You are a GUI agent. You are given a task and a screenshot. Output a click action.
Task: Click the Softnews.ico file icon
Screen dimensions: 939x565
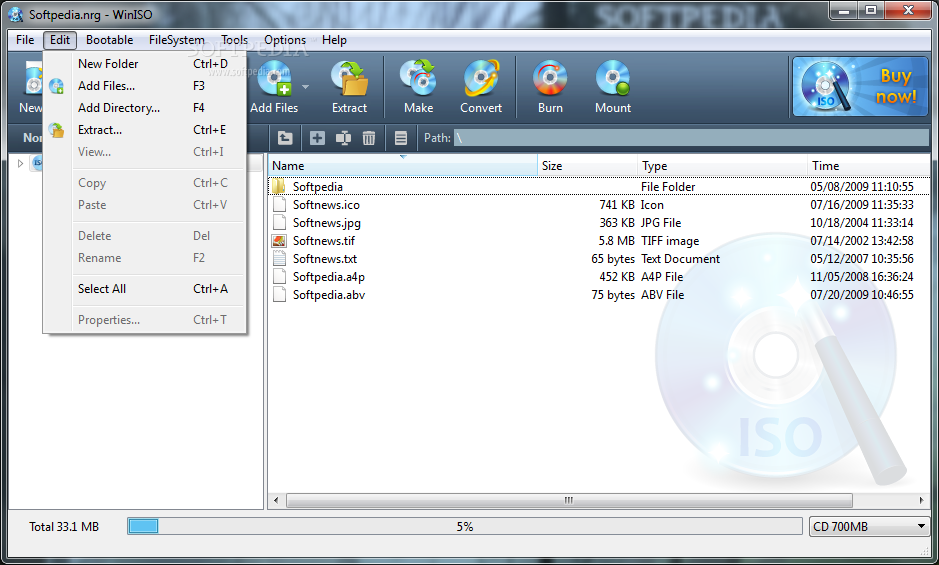(279, 205)
